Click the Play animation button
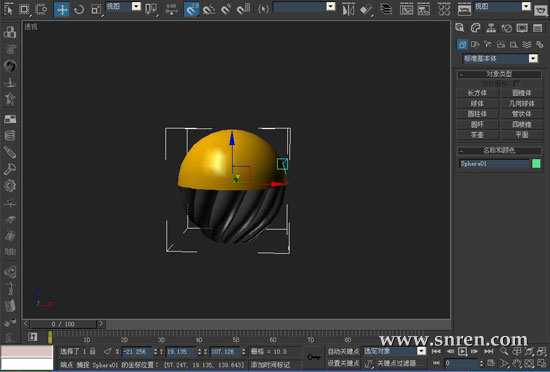This screenshot has width=550, height=372. pyautogui.click(x=462, y=351)
